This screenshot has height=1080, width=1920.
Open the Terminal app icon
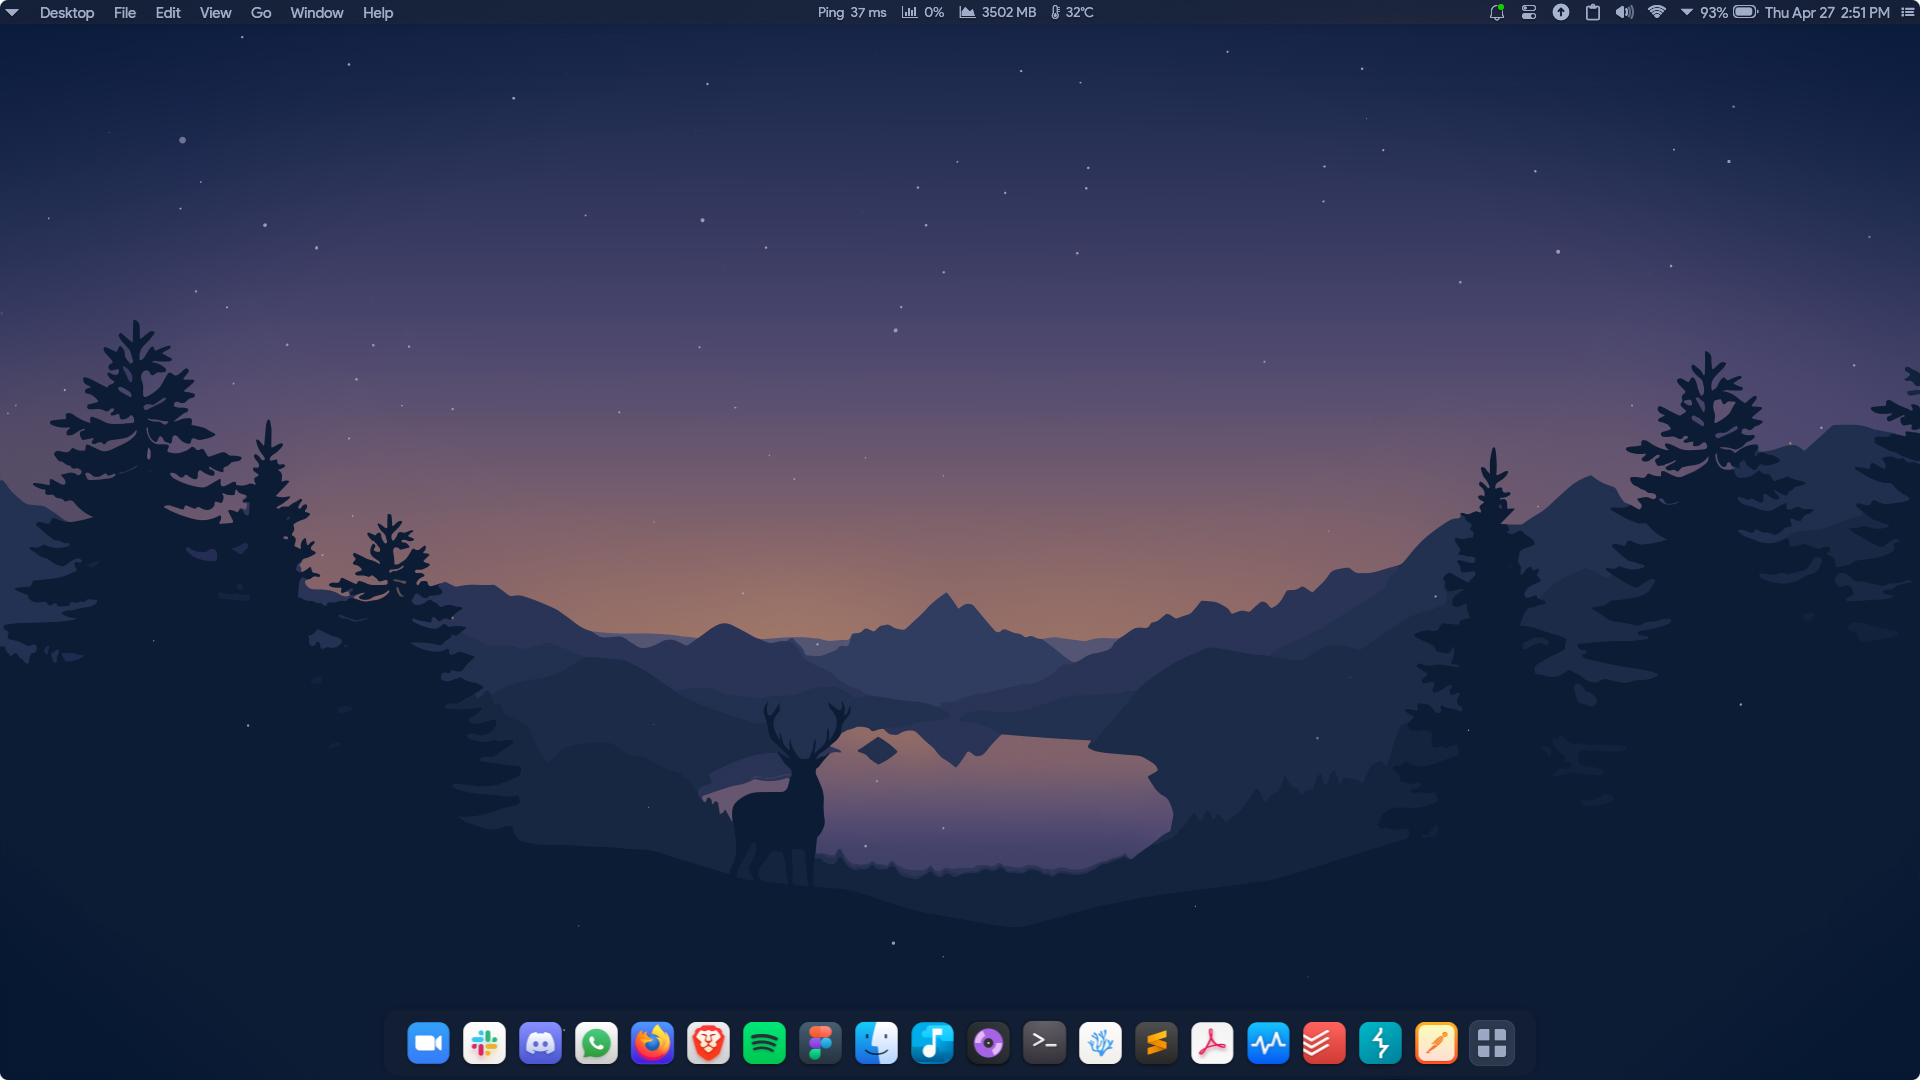1044,1043
